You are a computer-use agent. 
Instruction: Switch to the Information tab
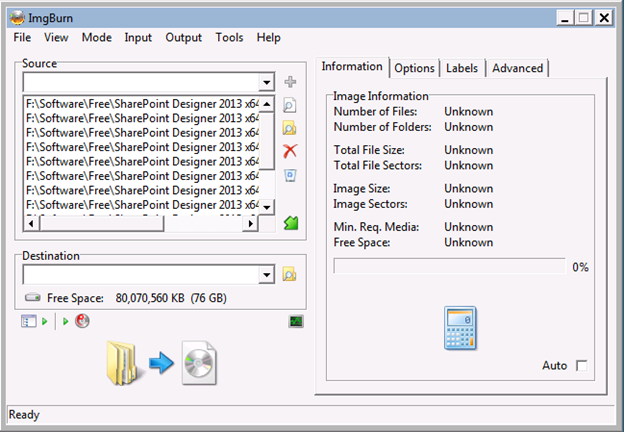click(x=352, y=66)
